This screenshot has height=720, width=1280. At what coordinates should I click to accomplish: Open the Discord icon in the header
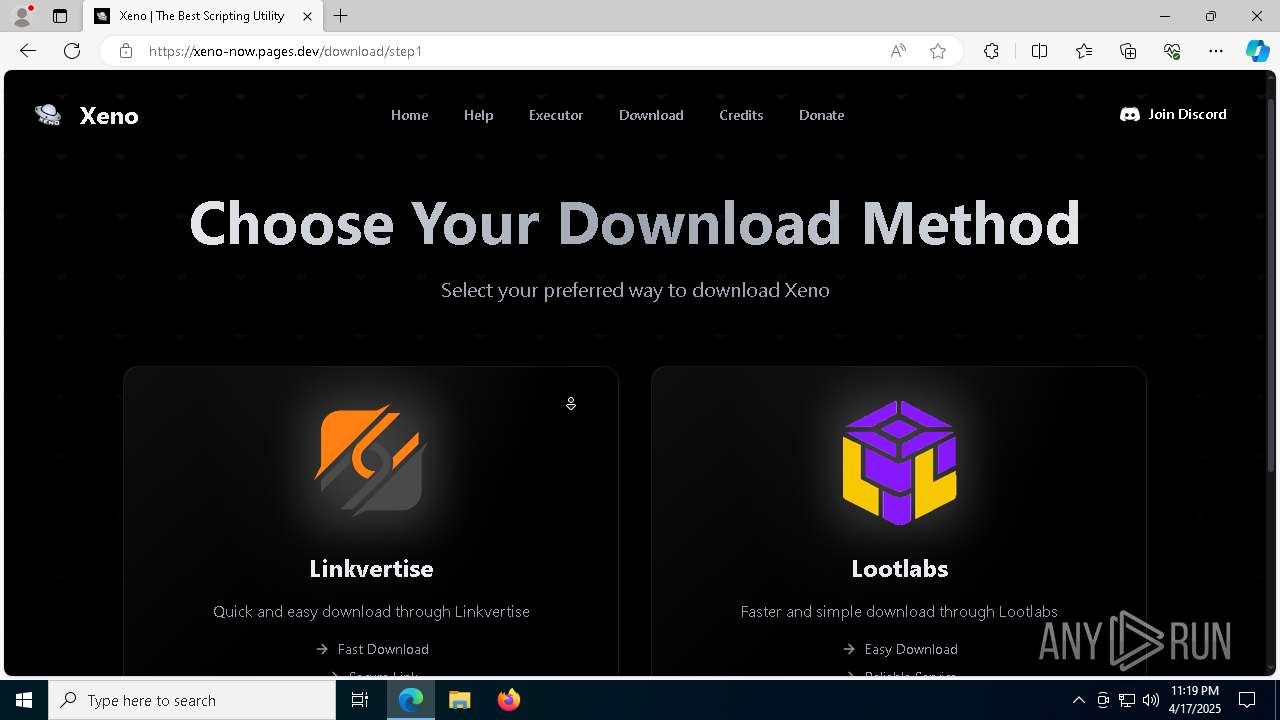point(1130,115)
